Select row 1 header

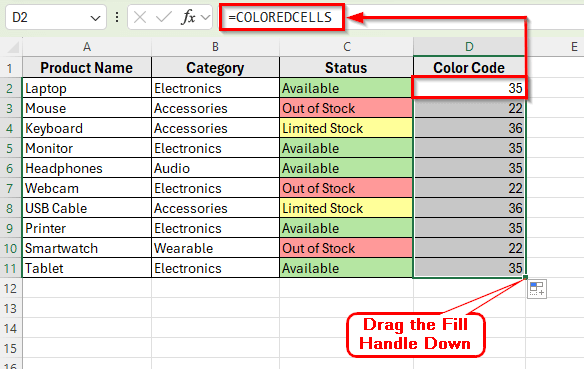pyautogui.click(x=10, y=68)
